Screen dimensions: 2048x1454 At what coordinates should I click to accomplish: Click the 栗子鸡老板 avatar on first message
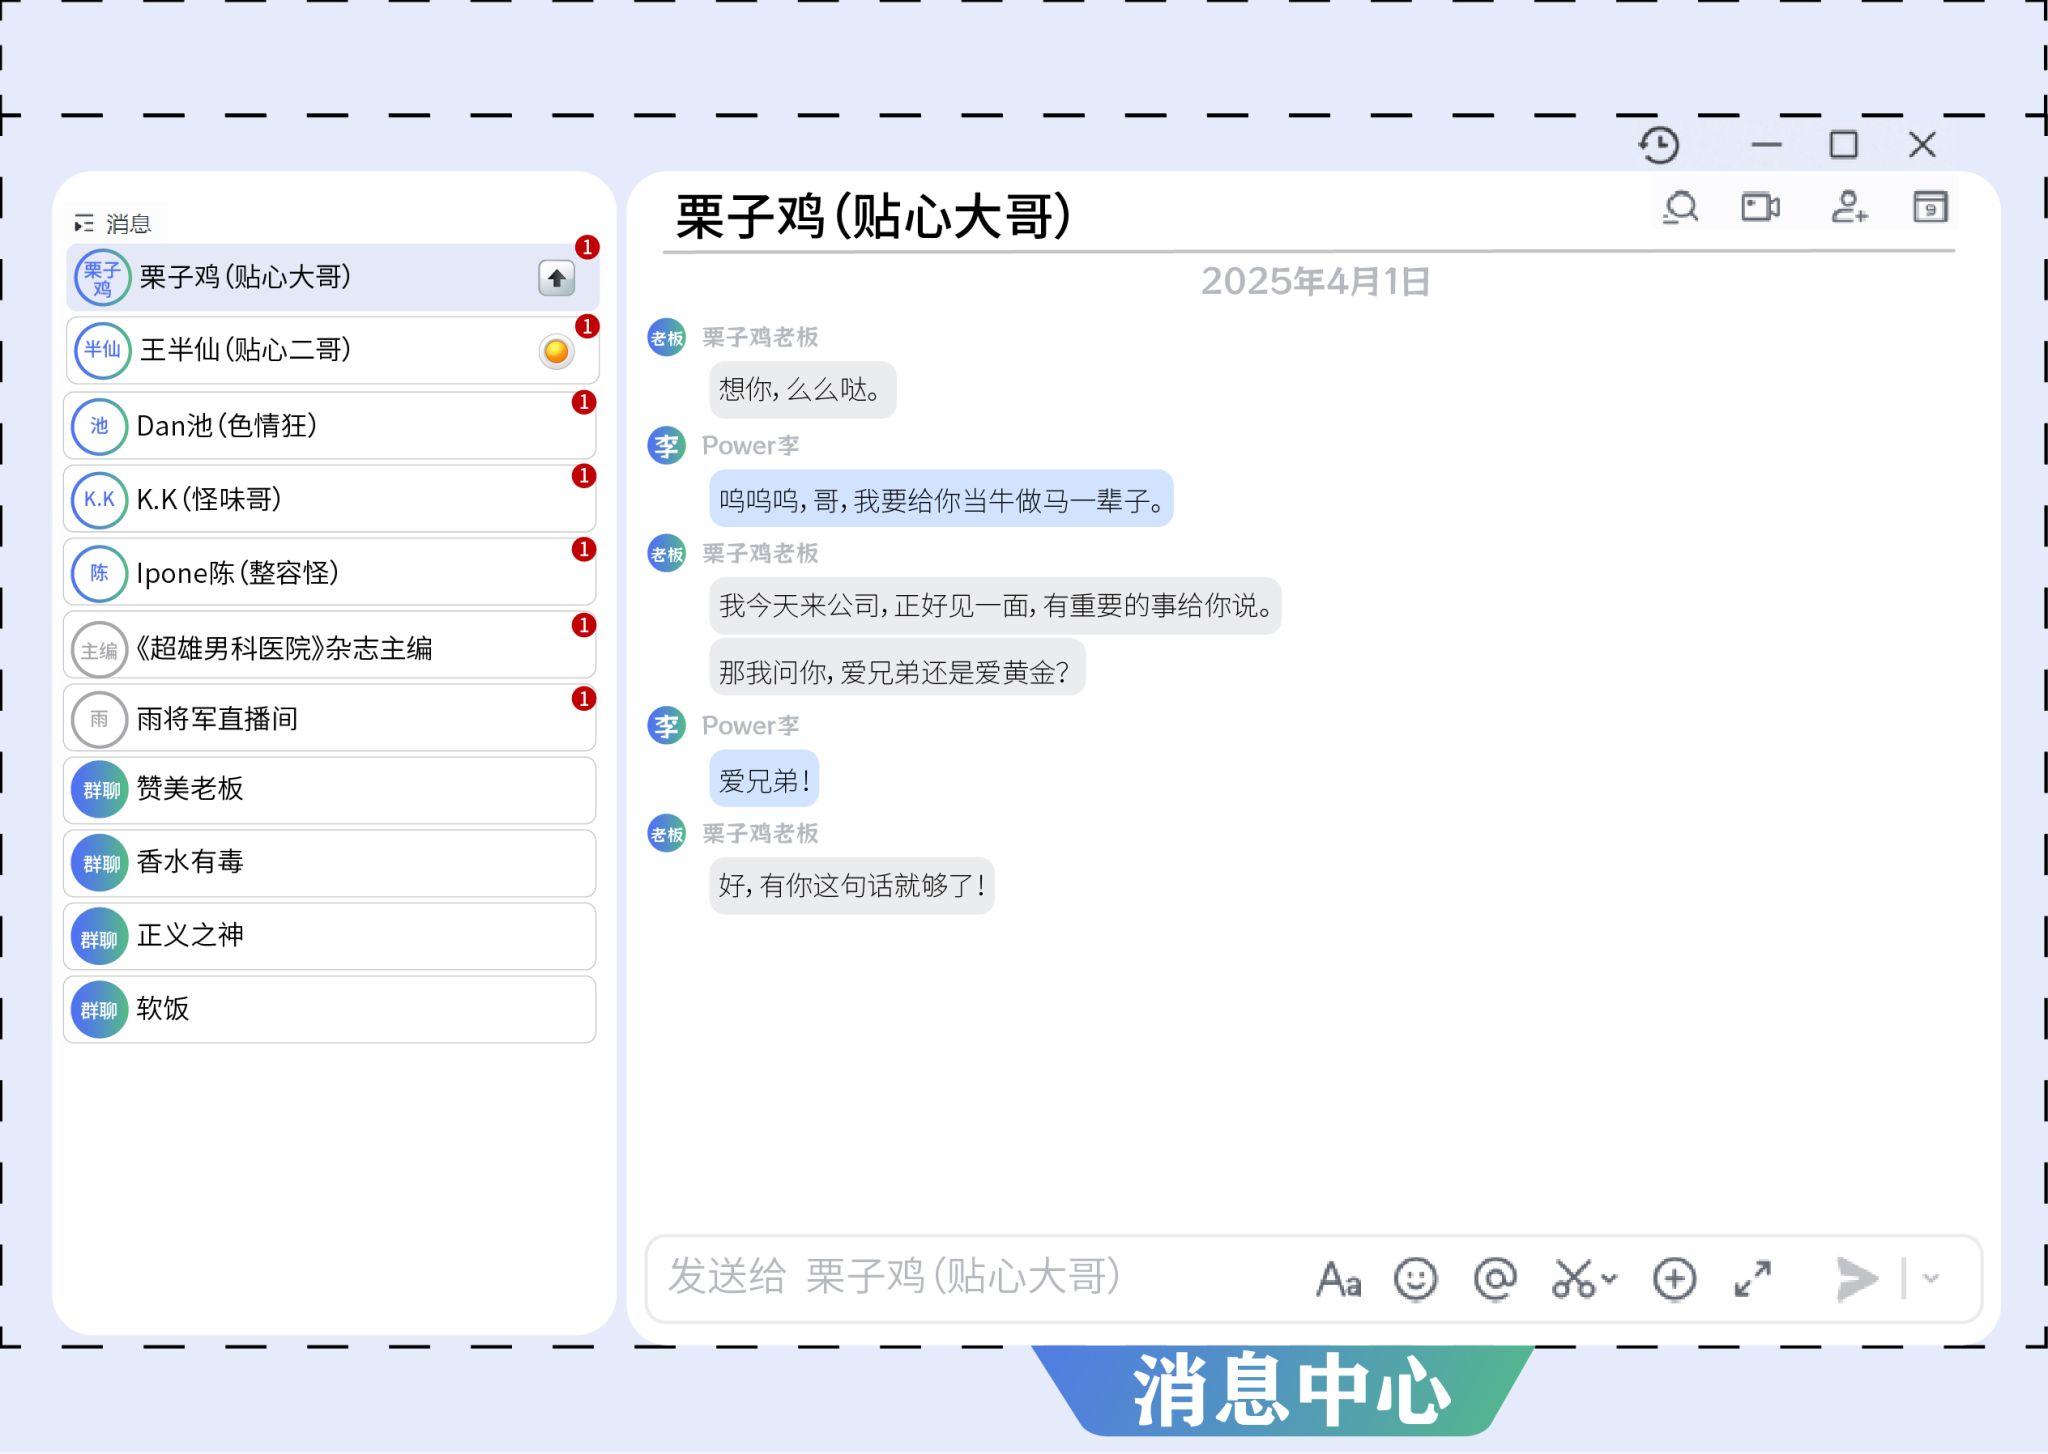point(666,338)
